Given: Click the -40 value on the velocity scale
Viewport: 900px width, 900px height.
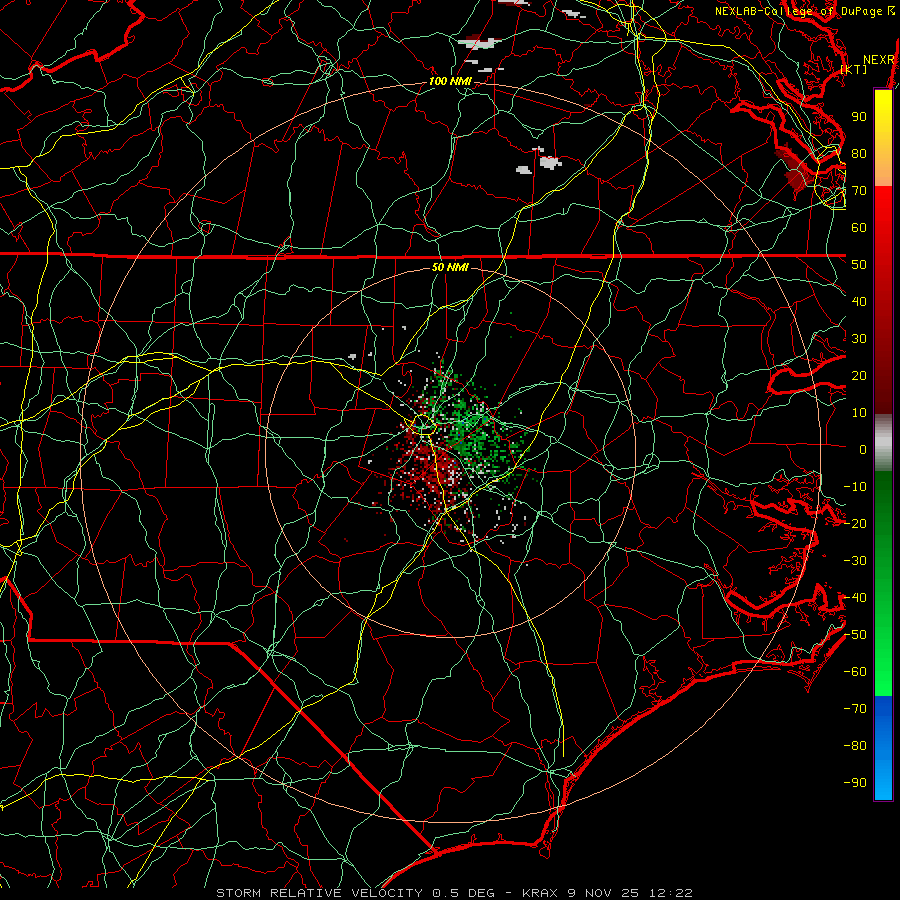Looking at the screenshot, I should [855, 598].
